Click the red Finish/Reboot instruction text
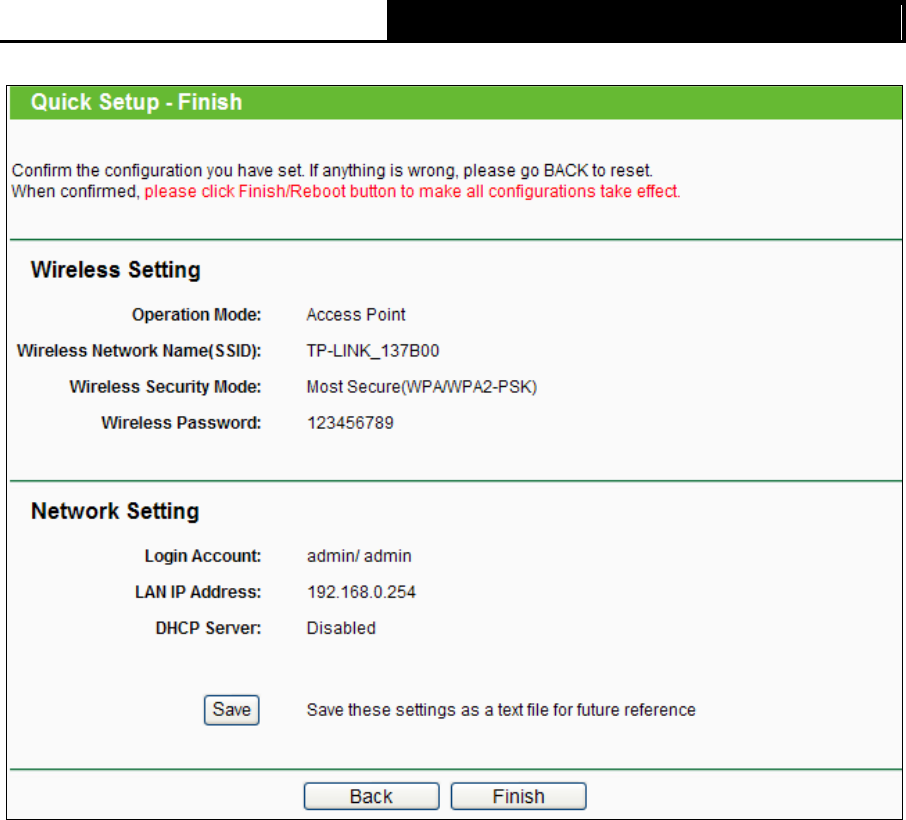 click(413, 191)
